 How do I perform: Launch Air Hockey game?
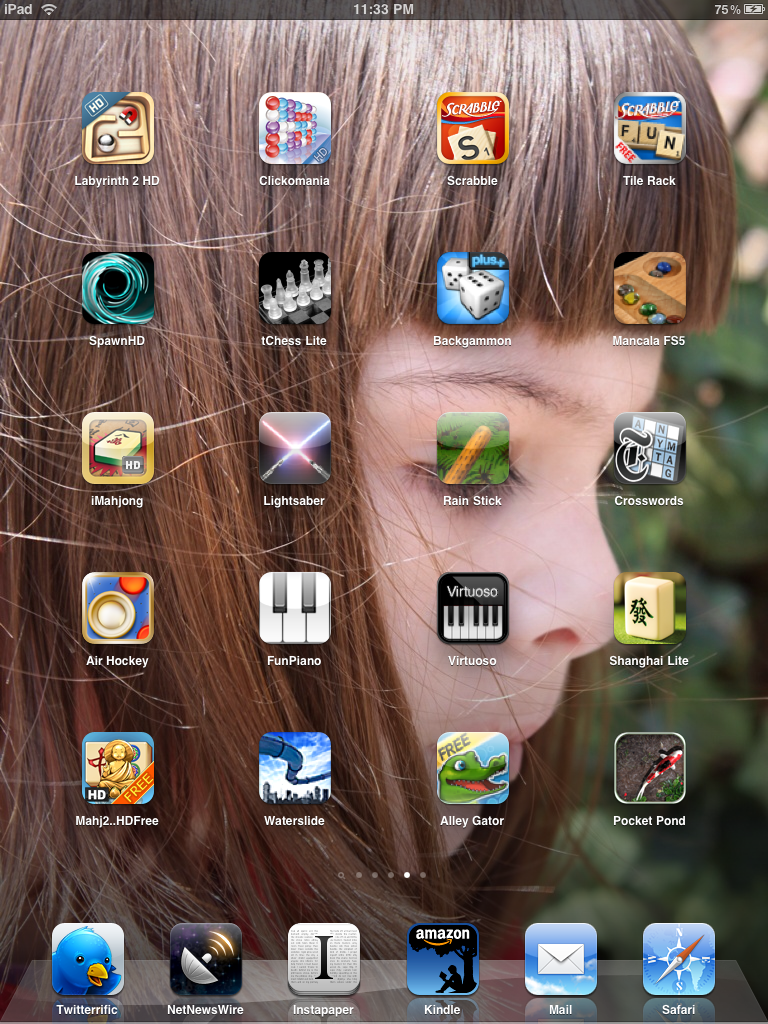click(117, 608)
